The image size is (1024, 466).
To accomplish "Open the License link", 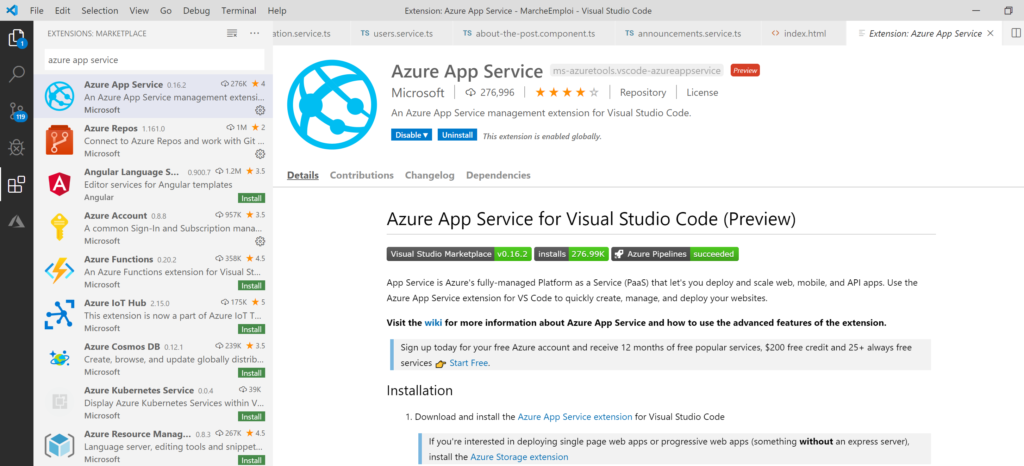I will (702, 93).
